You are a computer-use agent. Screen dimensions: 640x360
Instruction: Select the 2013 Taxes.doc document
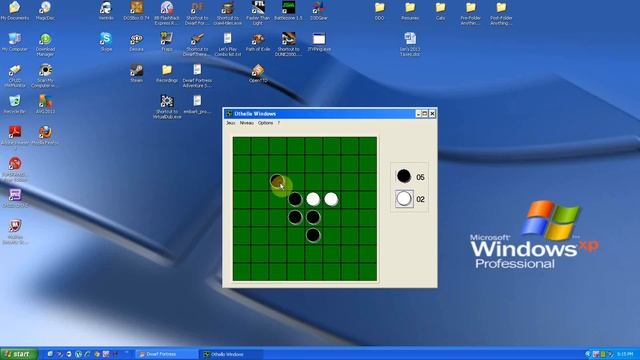410,44
